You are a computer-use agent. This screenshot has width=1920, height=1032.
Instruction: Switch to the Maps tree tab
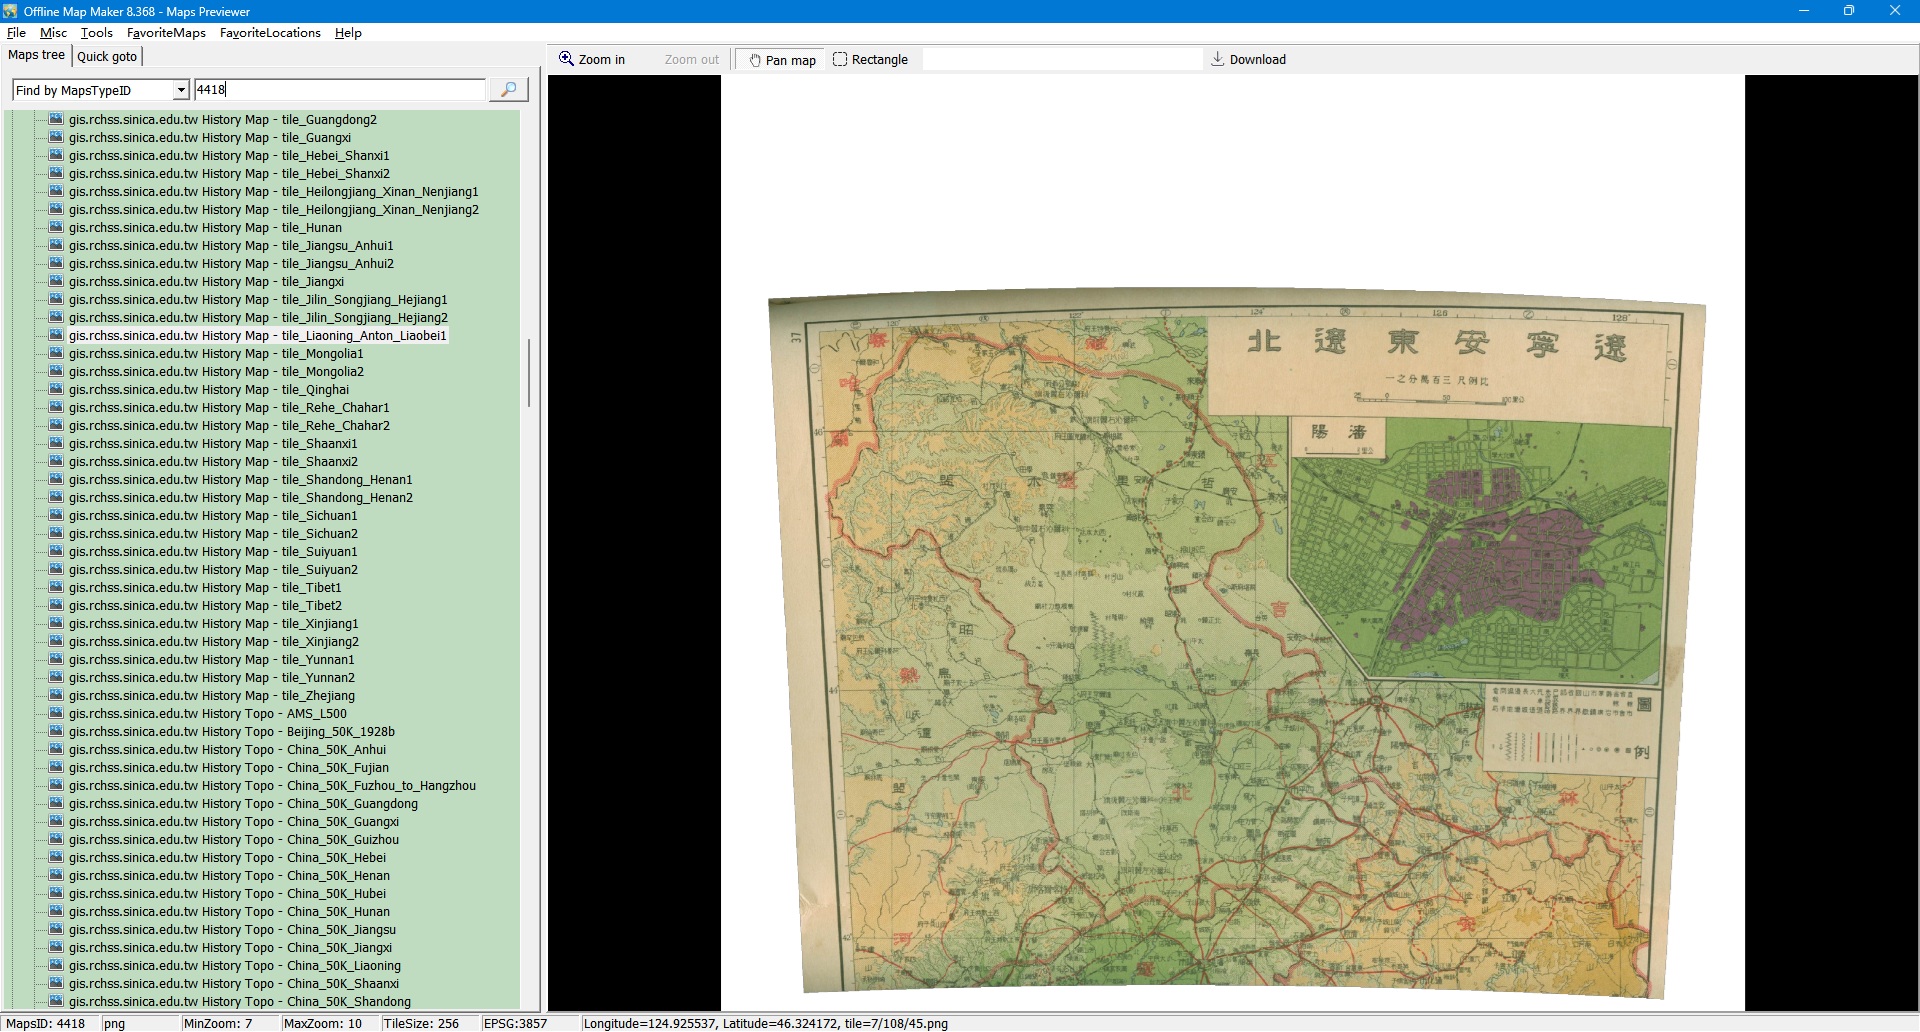click(36, 56)
